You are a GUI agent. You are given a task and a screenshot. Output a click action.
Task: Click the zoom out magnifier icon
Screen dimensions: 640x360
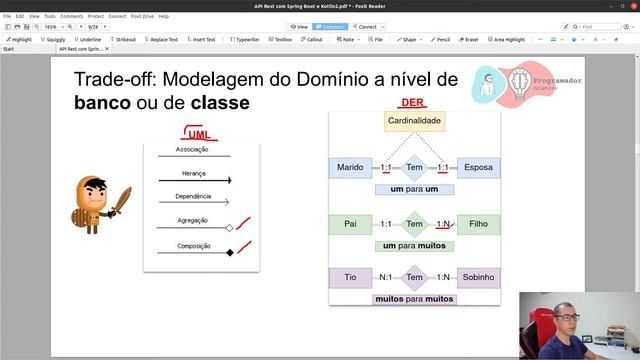click(x=36, y=27)
